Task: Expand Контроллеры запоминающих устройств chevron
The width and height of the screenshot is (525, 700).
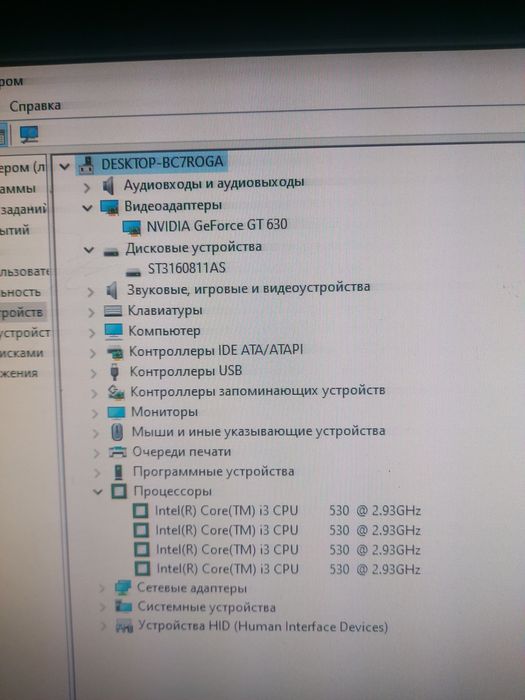Action: coord(94,393)
